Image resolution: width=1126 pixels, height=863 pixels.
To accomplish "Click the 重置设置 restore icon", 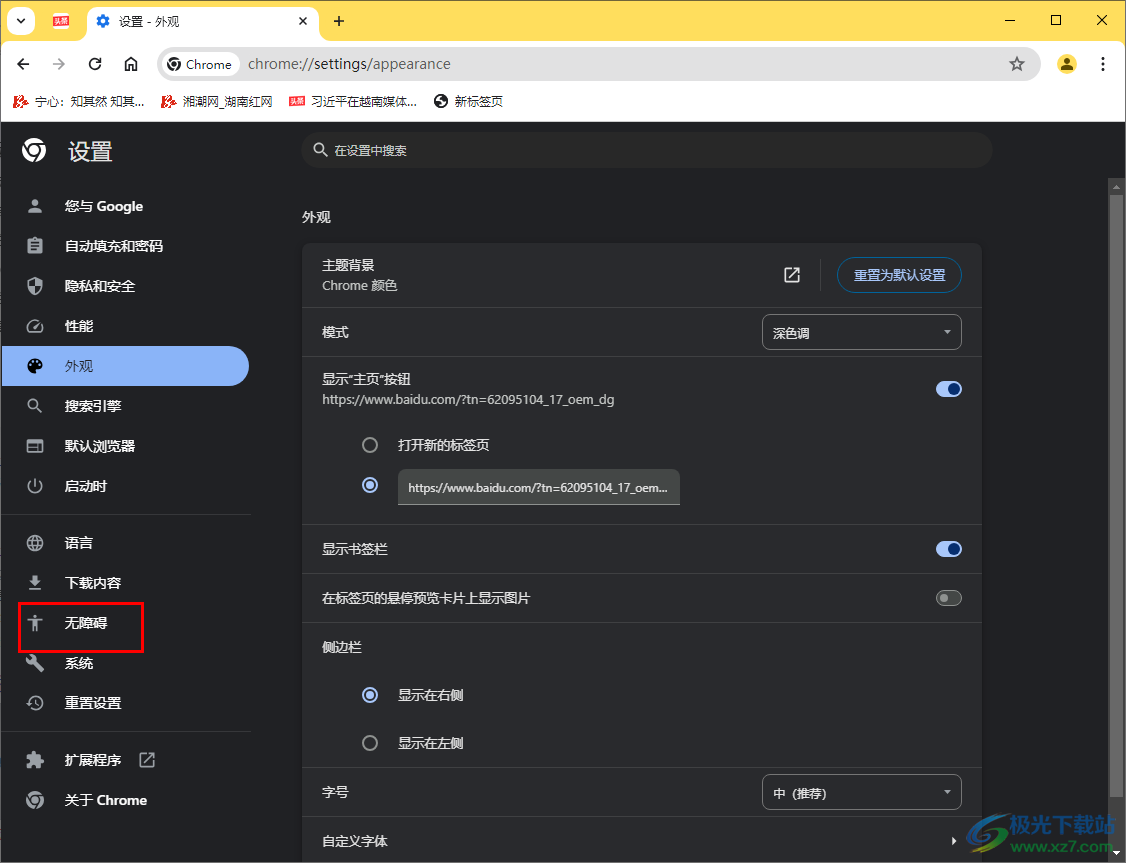I will click(34, 703).
